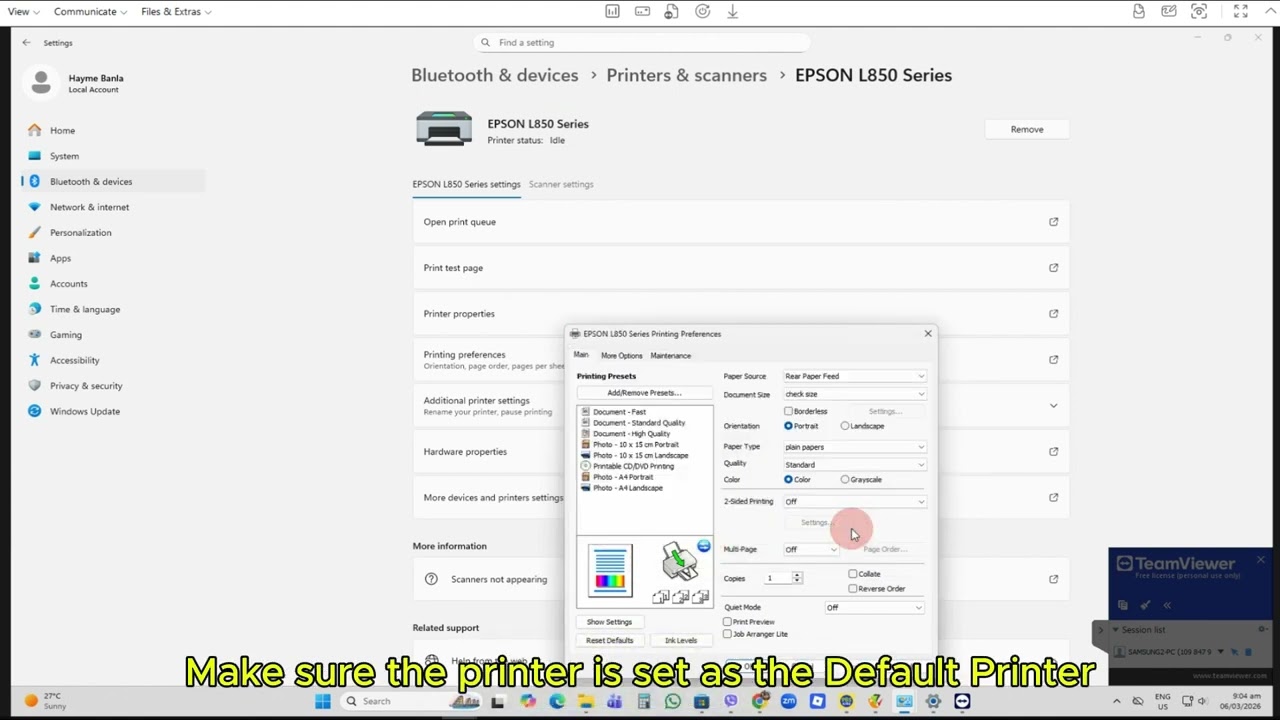Select Portrait orientation
1280x720 pixels.
coord(789,426)
